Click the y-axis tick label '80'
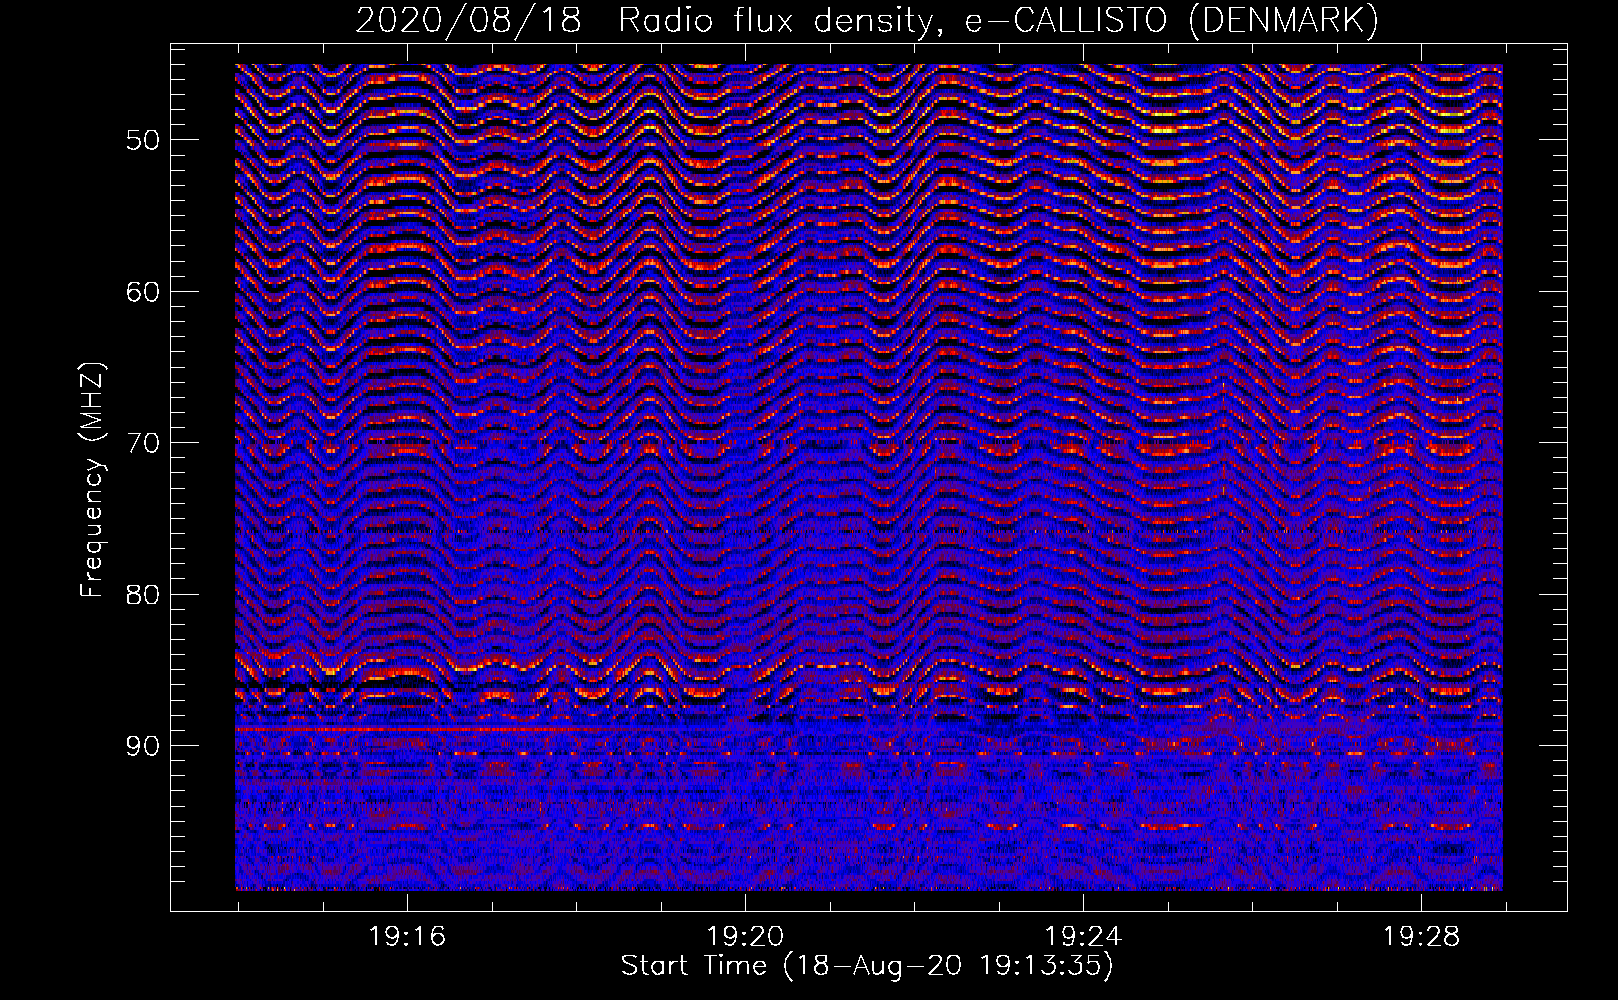The width and height of the screenshot is (1618, 1000). pos(143,595)
